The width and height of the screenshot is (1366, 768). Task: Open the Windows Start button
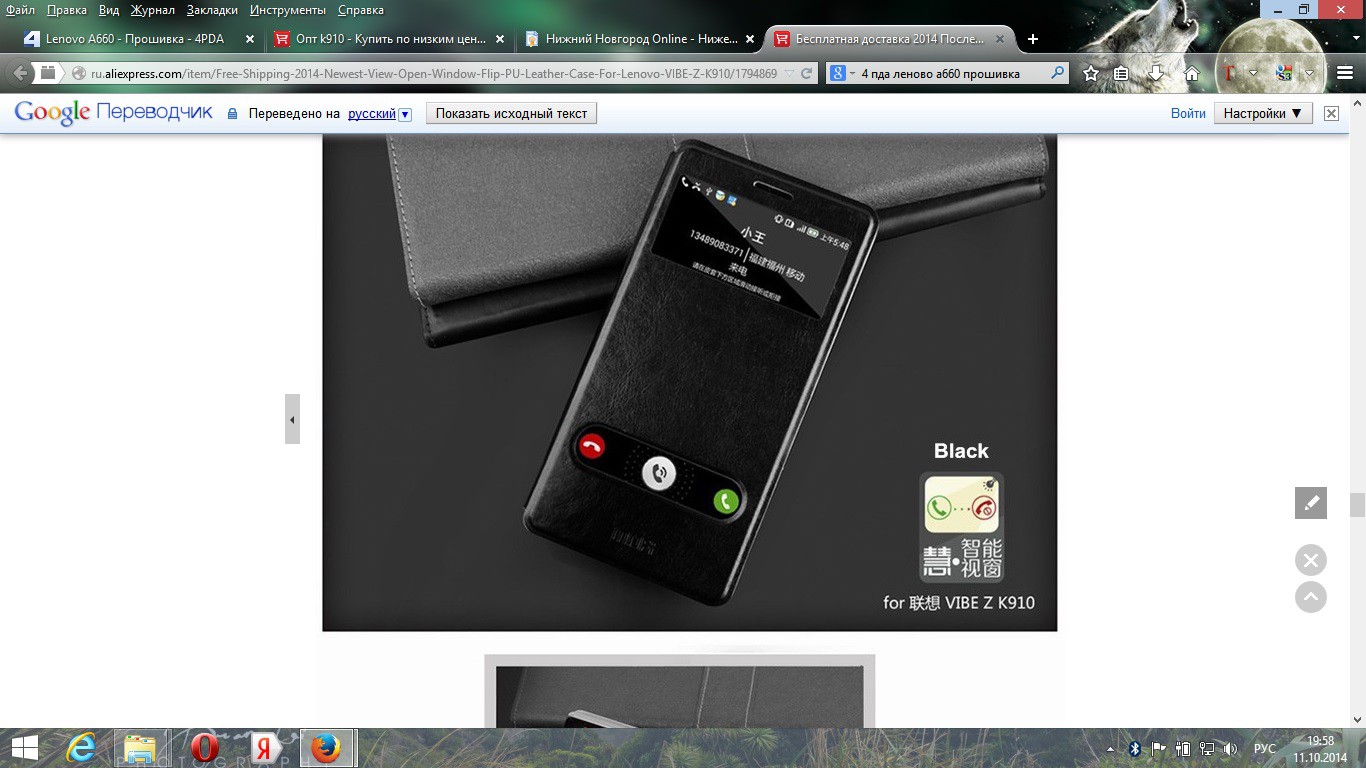(25, 748)
